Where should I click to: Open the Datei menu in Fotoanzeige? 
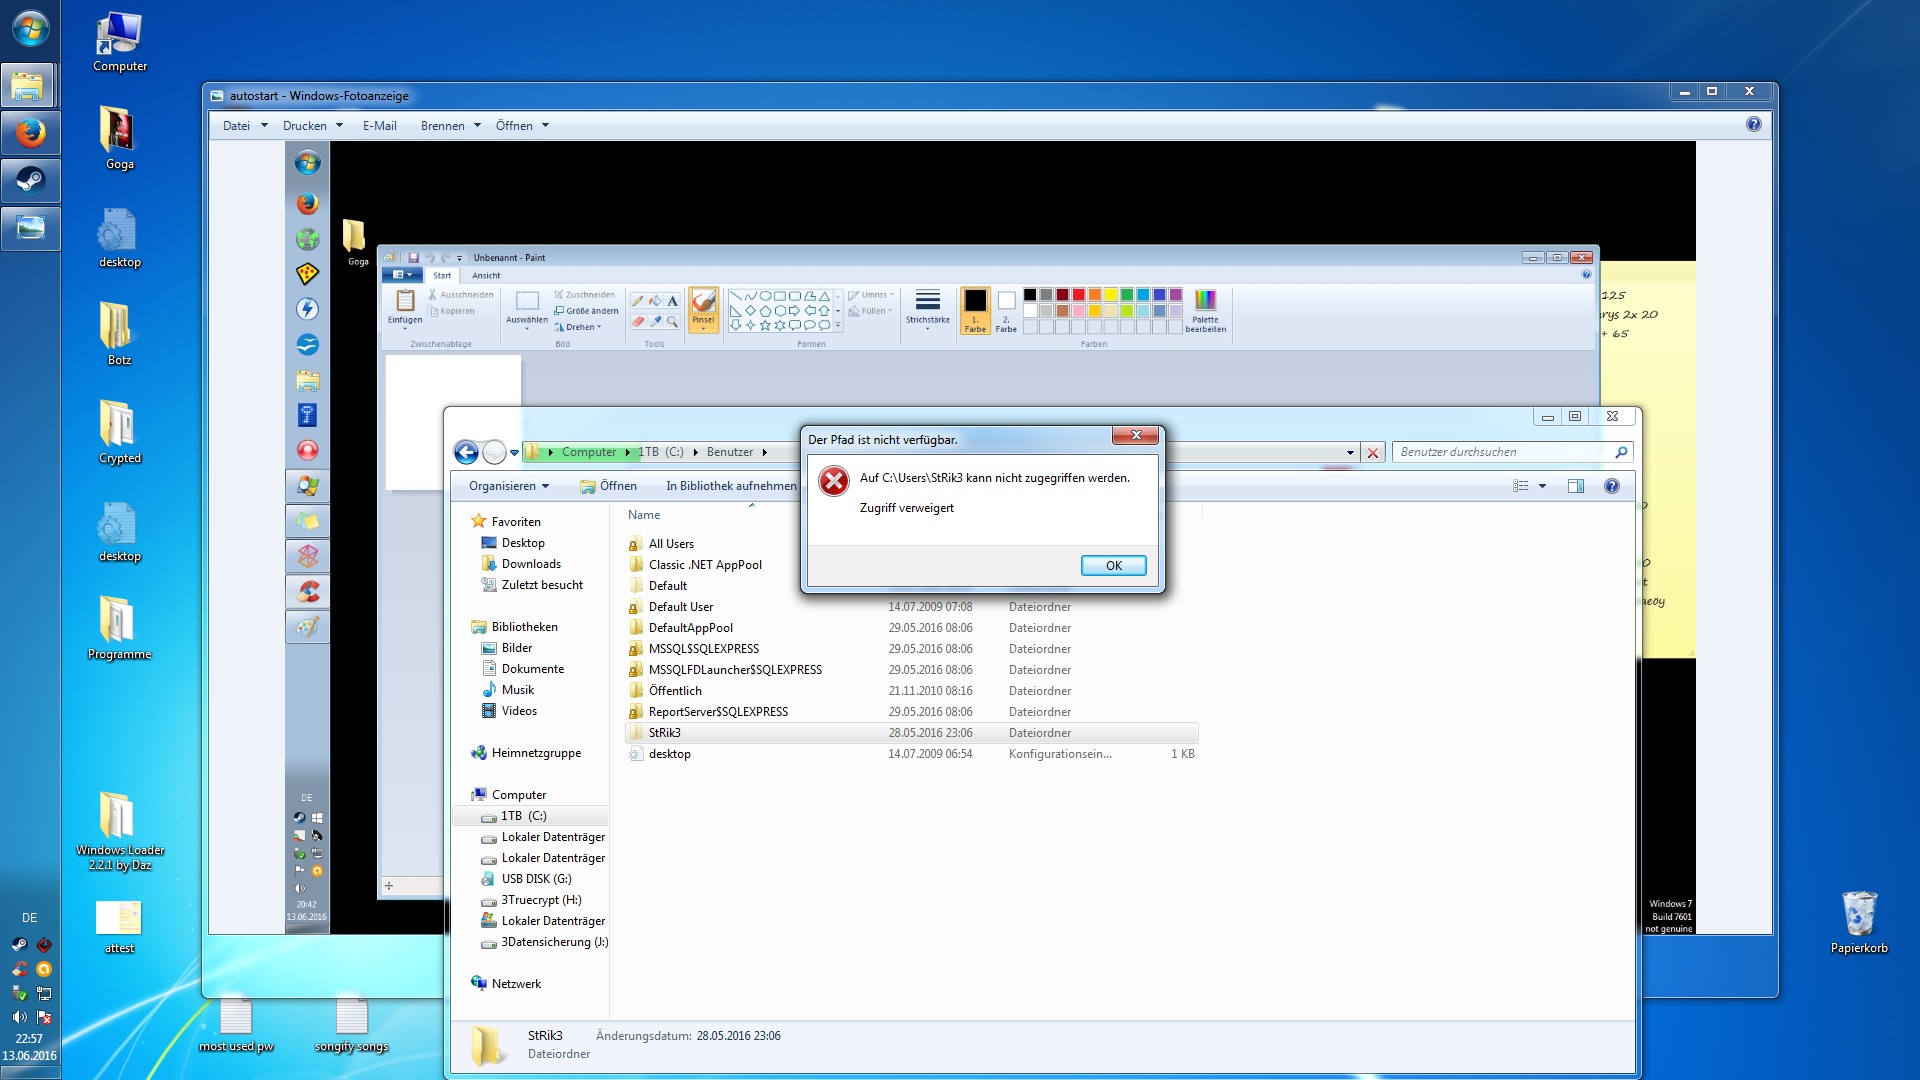click(x=237, y=126)
